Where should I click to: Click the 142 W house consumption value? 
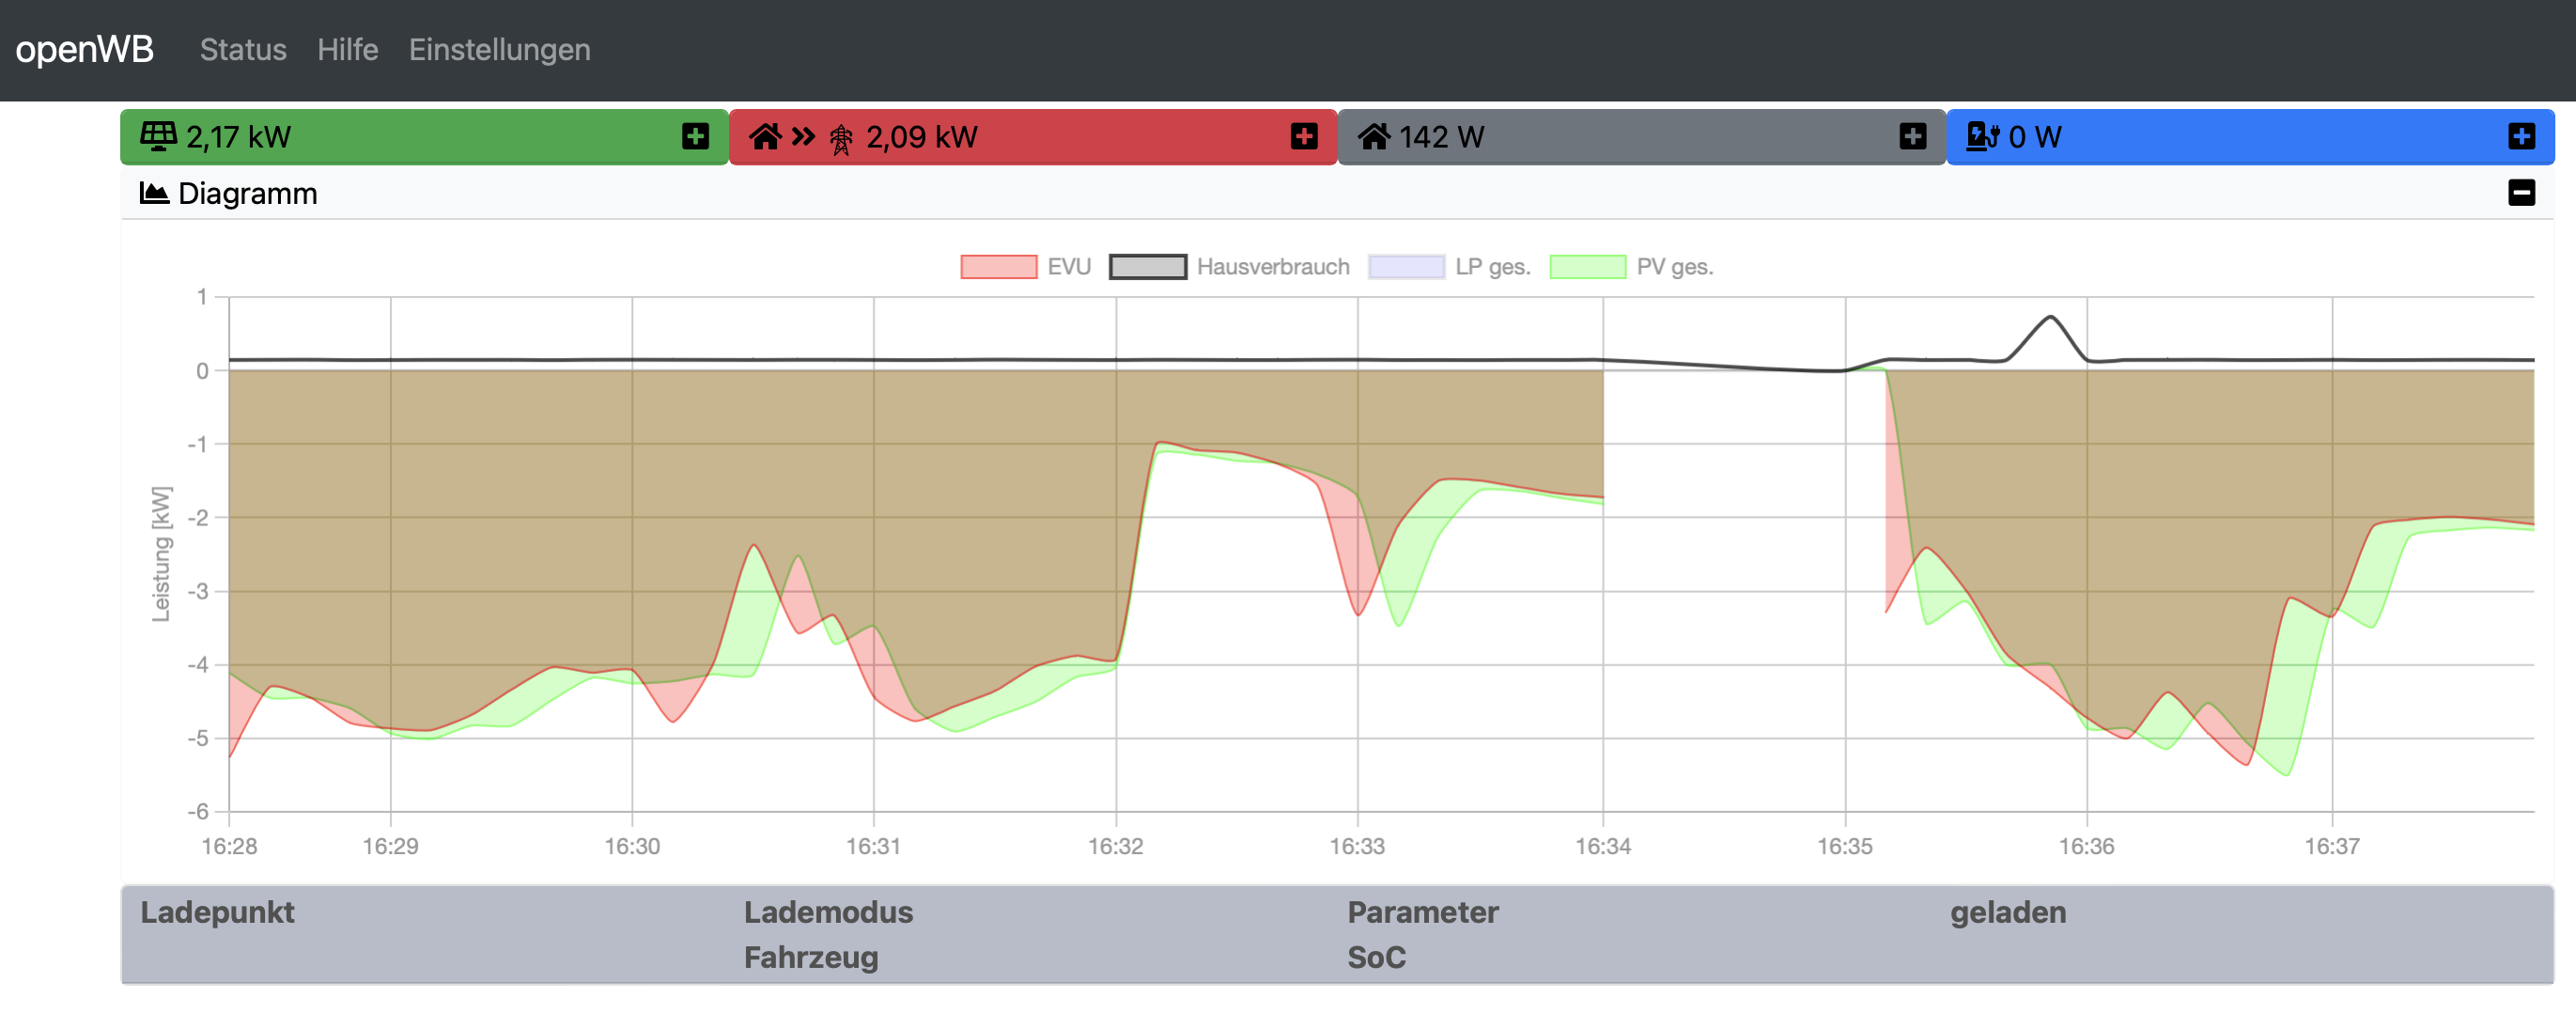point(1442,137)
